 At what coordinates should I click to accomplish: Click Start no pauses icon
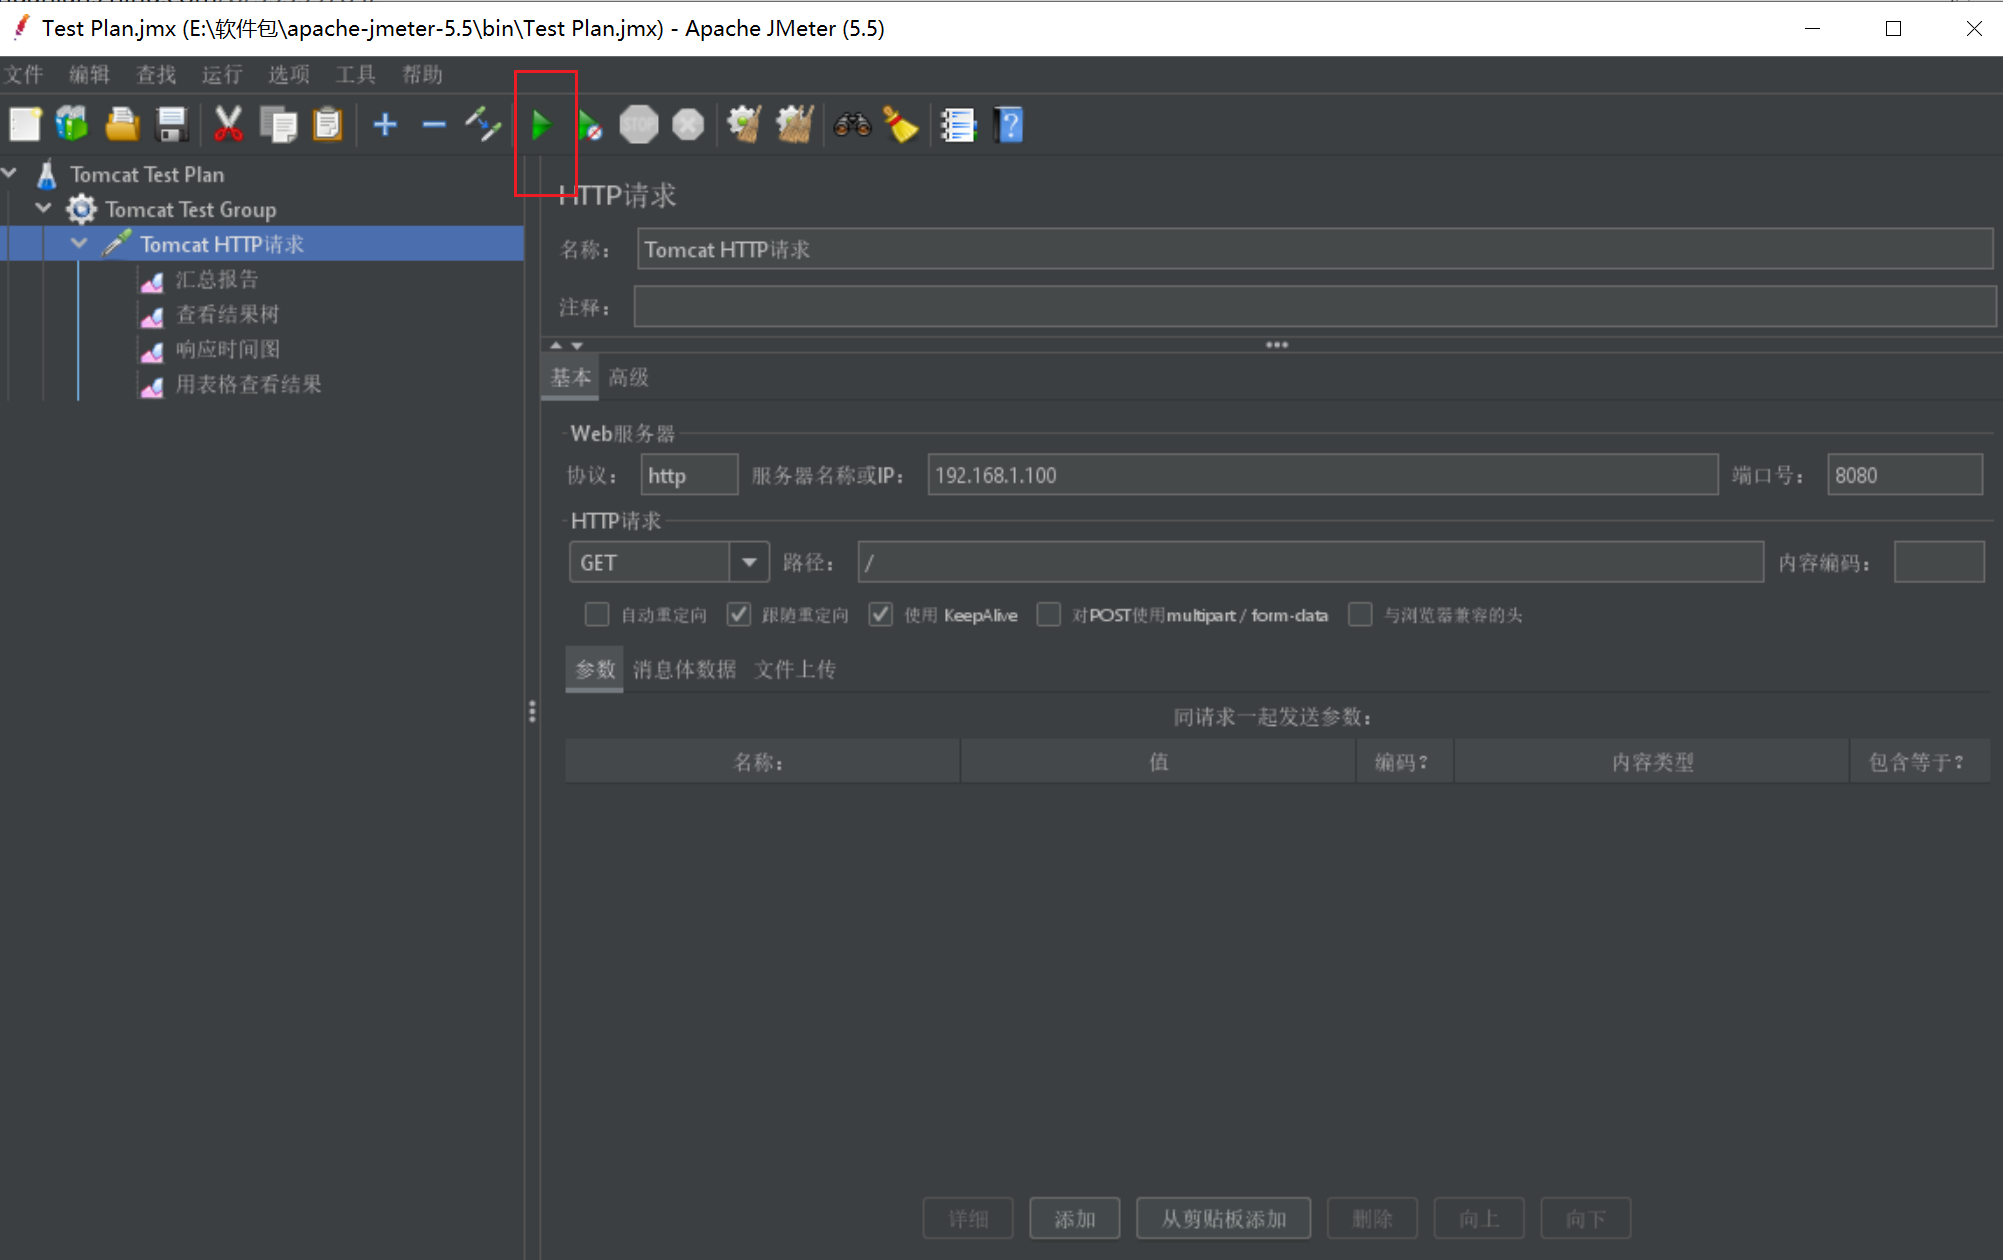pos(590,125)
